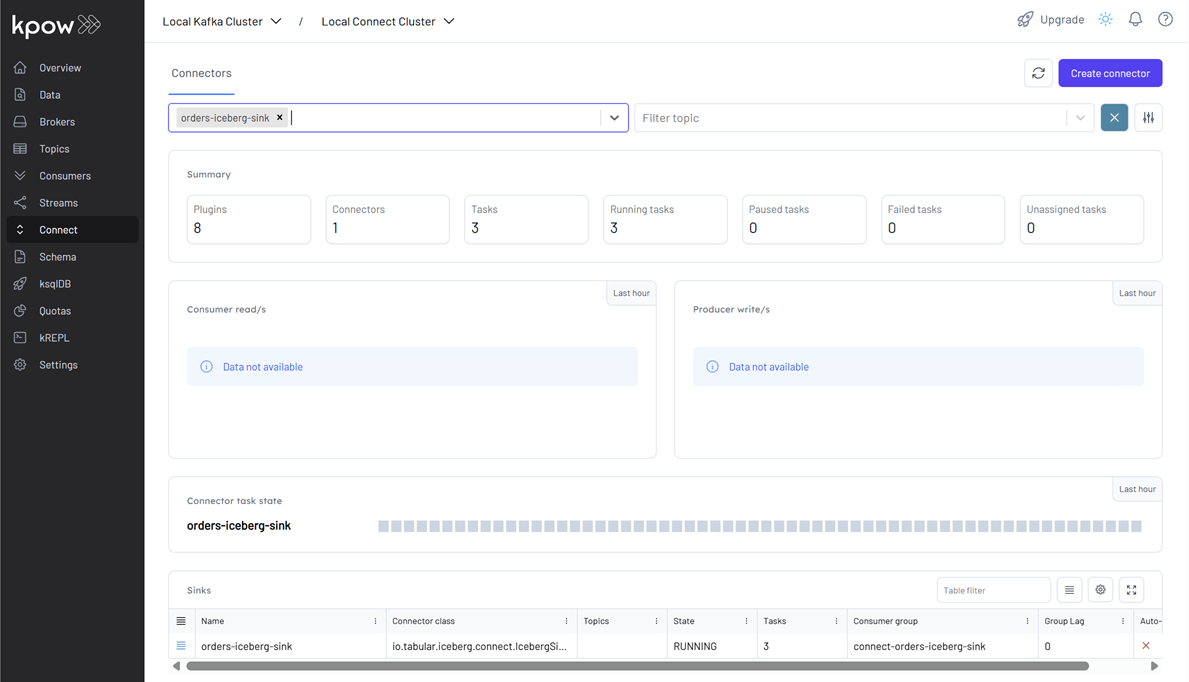Open the notifications bell
The image size is (1189, 682).
click(x=1135, y=20)
